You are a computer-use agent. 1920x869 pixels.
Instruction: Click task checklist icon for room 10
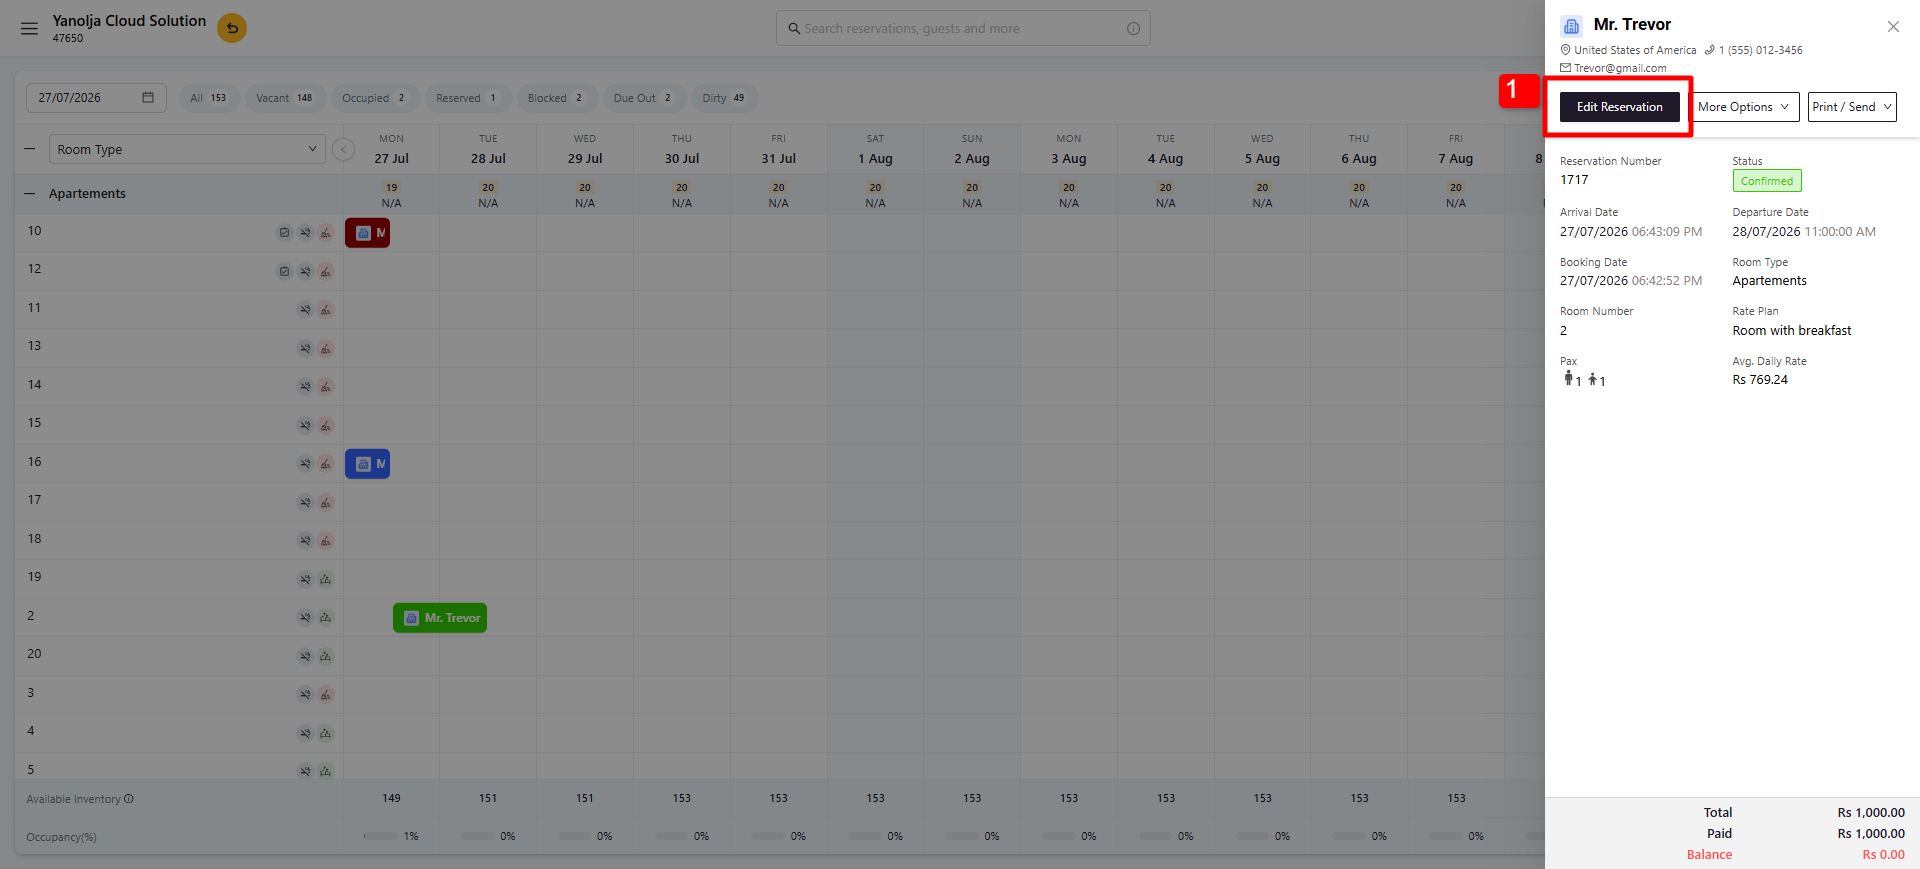pyautogui.click(x=284, y=232)
